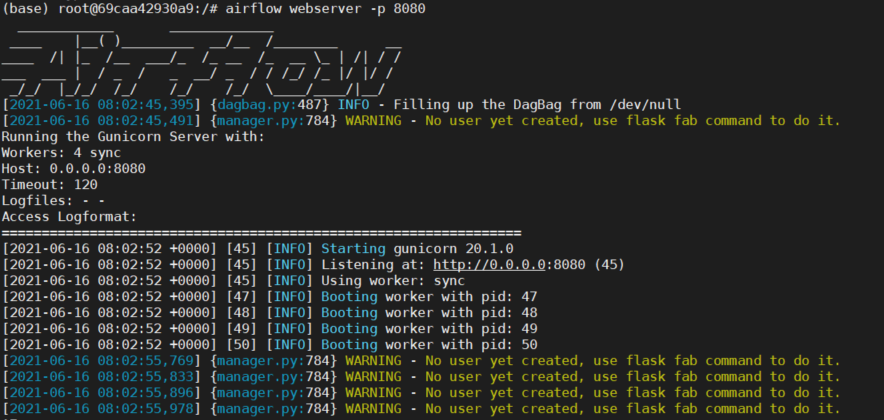
Task: Select timestamp '2021-06-16 08:02:45,395'
Action: (102, 105)
